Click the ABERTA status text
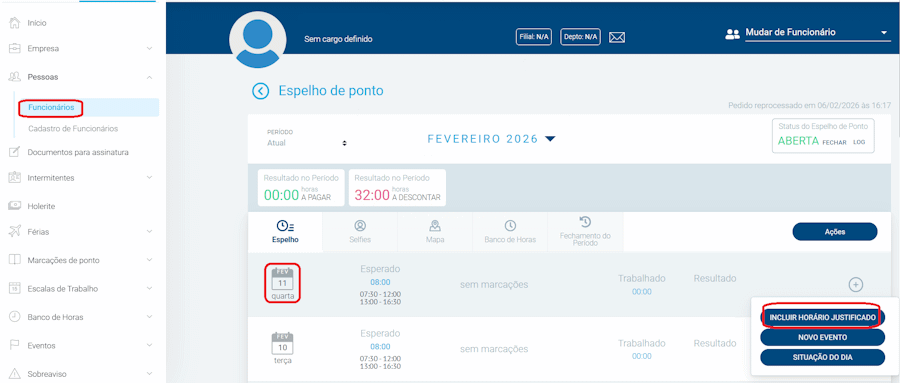The width and height of the screenshot is (900, 383). [798, 141]
